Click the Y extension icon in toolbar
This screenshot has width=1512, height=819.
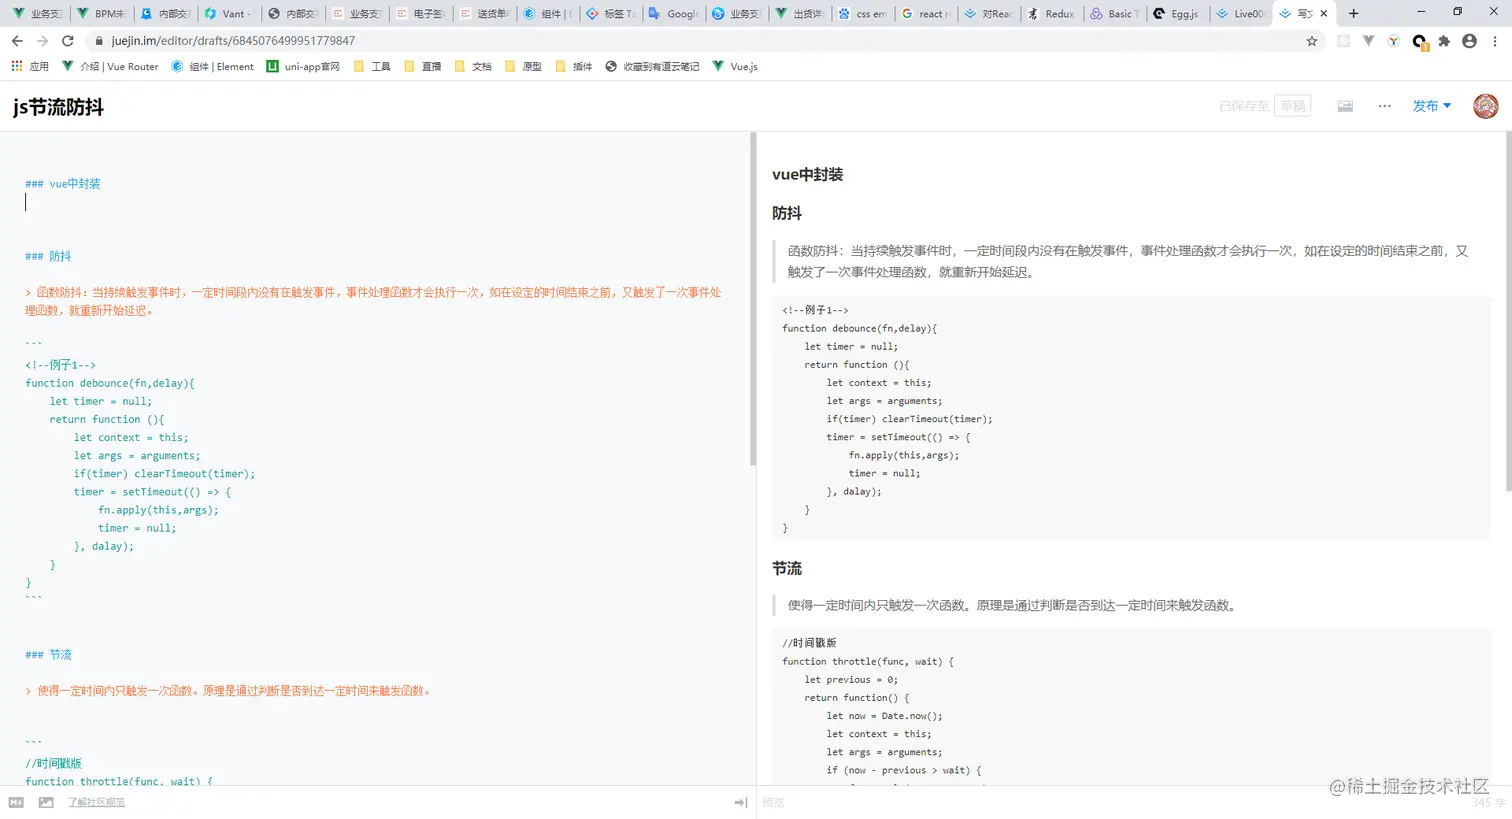[1394, 41]
